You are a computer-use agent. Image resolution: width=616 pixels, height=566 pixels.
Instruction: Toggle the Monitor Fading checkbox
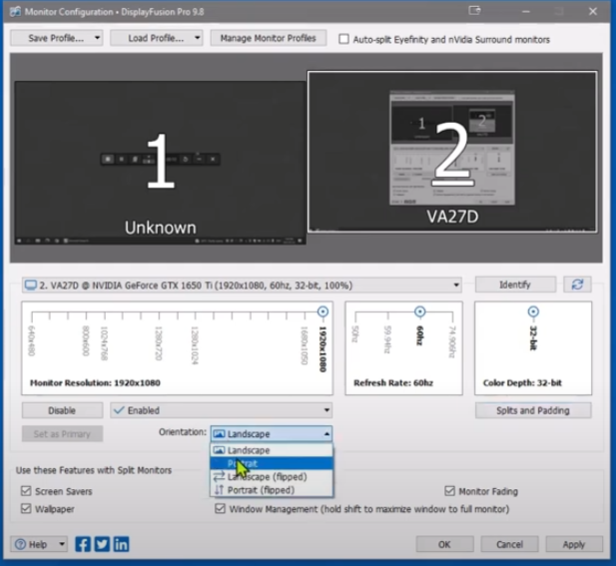coord(450,491)
